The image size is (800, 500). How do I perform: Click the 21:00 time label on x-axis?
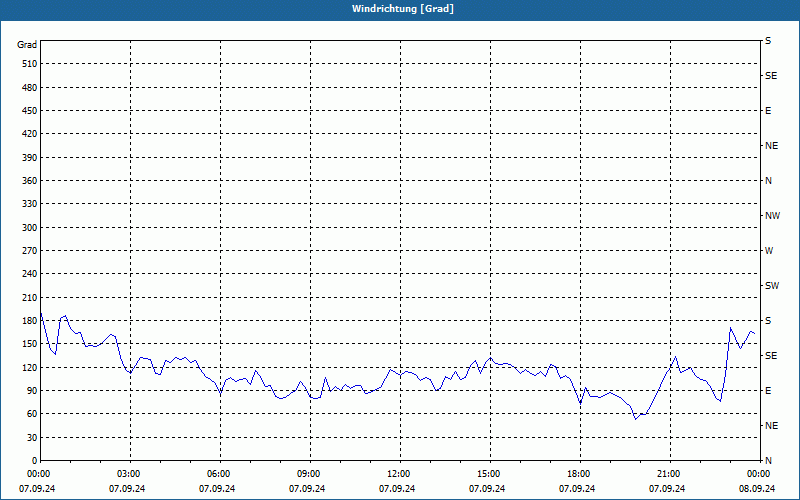point(669,474)
